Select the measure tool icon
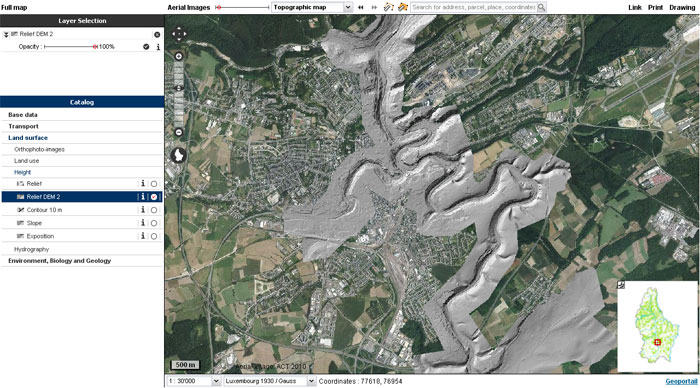The width and height of the screenshot is (700, 388). coord(389,7)
